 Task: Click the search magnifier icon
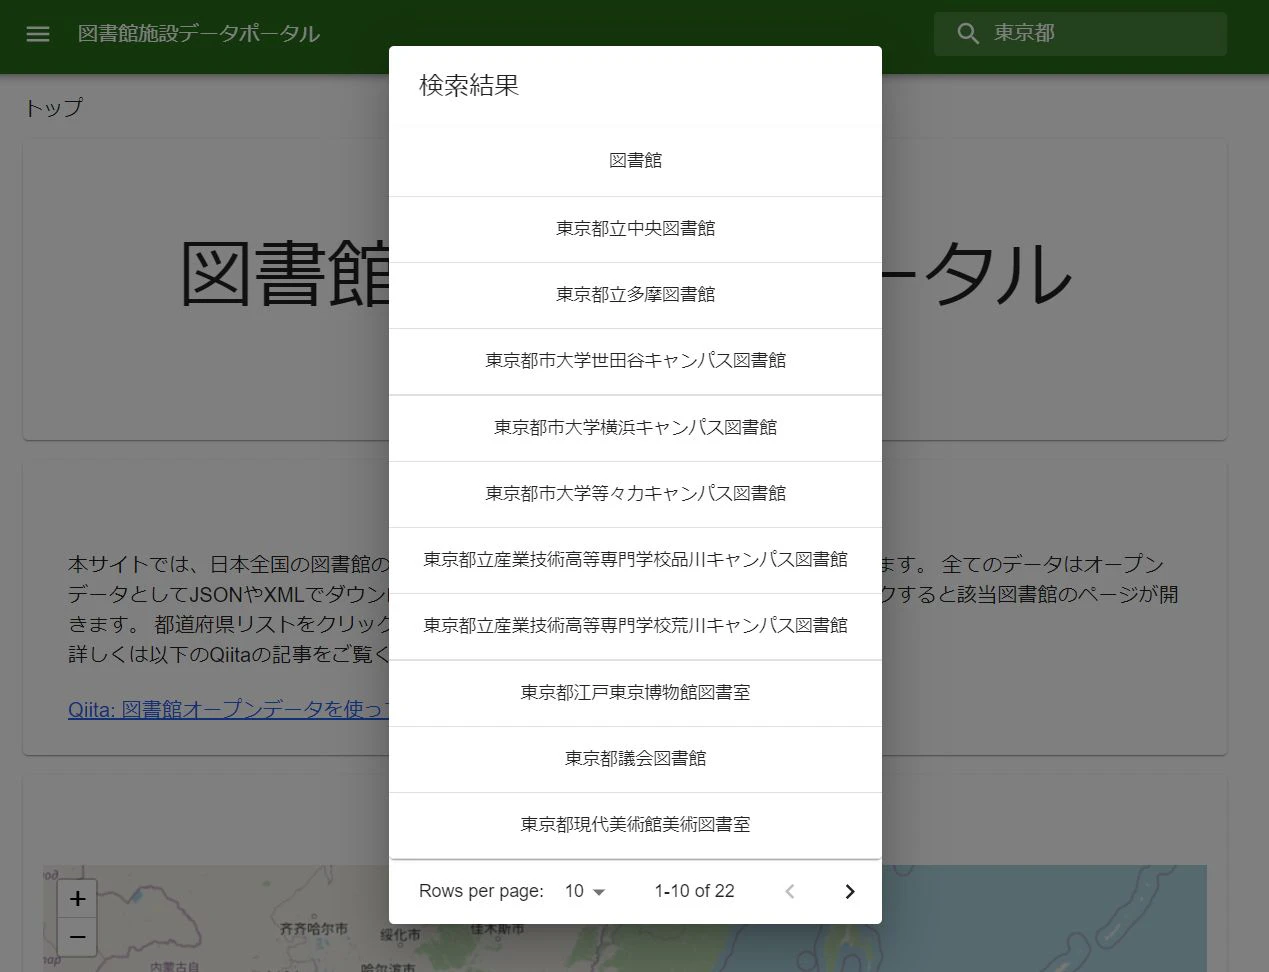[967, 34]
